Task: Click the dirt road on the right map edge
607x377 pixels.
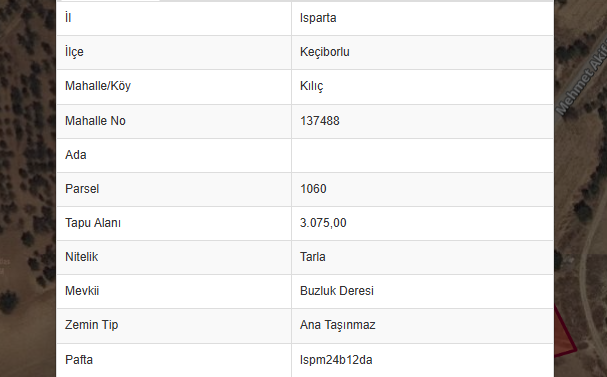Action: click(x=586, y=271)
